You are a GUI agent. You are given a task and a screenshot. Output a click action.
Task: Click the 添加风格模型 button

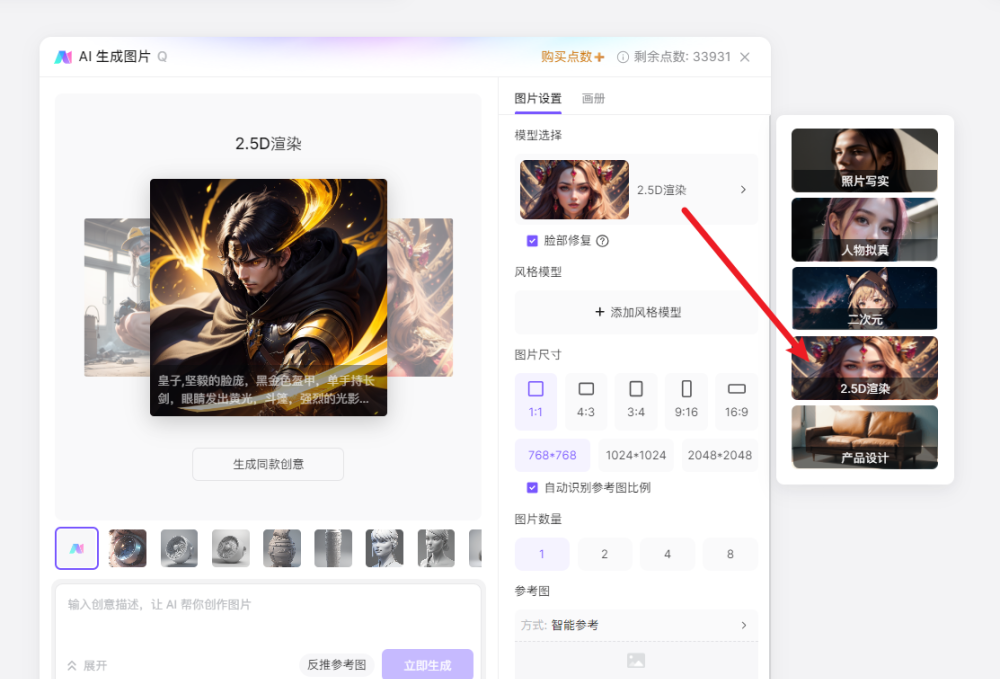click(x=636, y=312)
